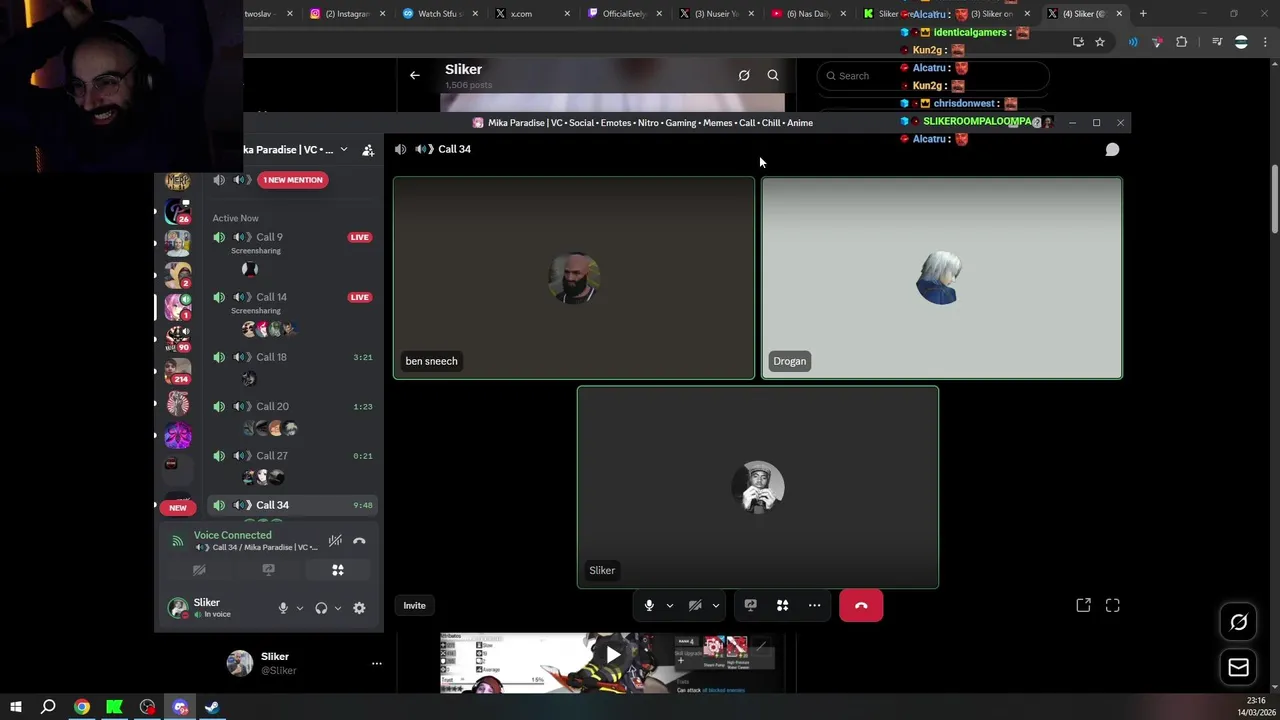Open the browser extensions puzzle icon
This screenshot has width=1280, height=720.
tap(1182, 42)
